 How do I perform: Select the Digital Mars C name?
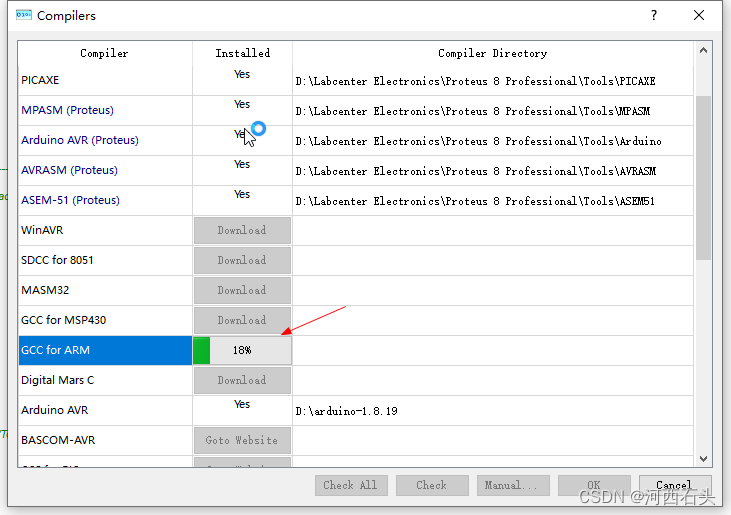click(58, 380)
